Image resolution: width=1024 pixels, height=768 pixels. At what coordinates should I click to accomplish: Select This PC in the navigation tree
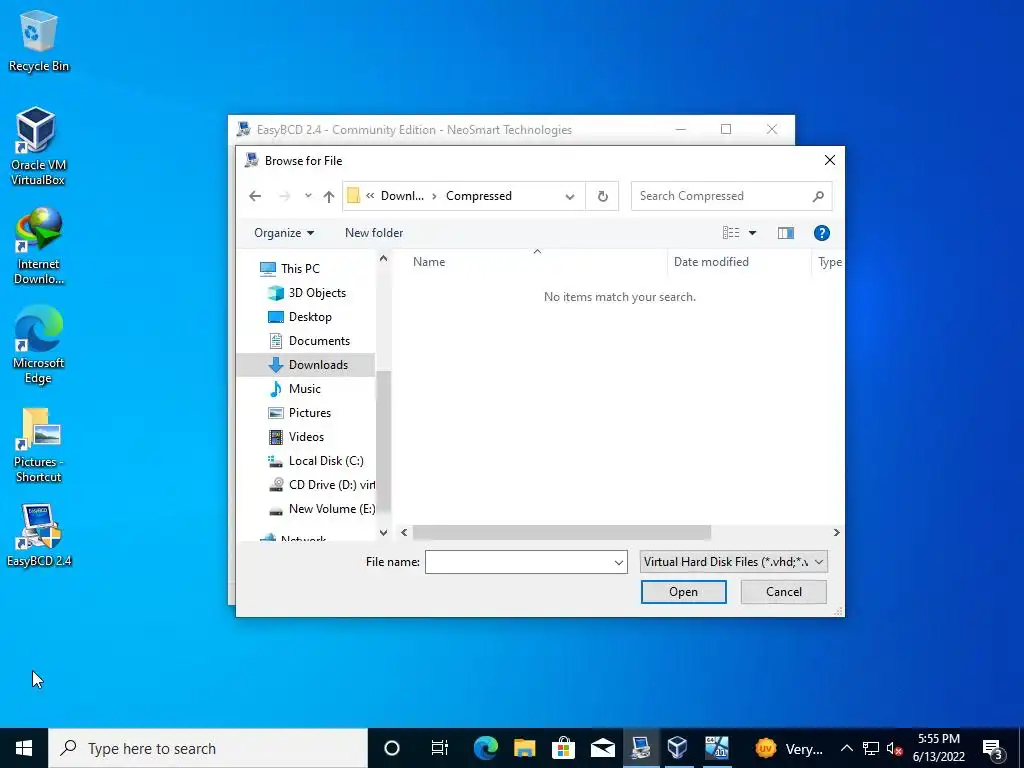(300, 268)
